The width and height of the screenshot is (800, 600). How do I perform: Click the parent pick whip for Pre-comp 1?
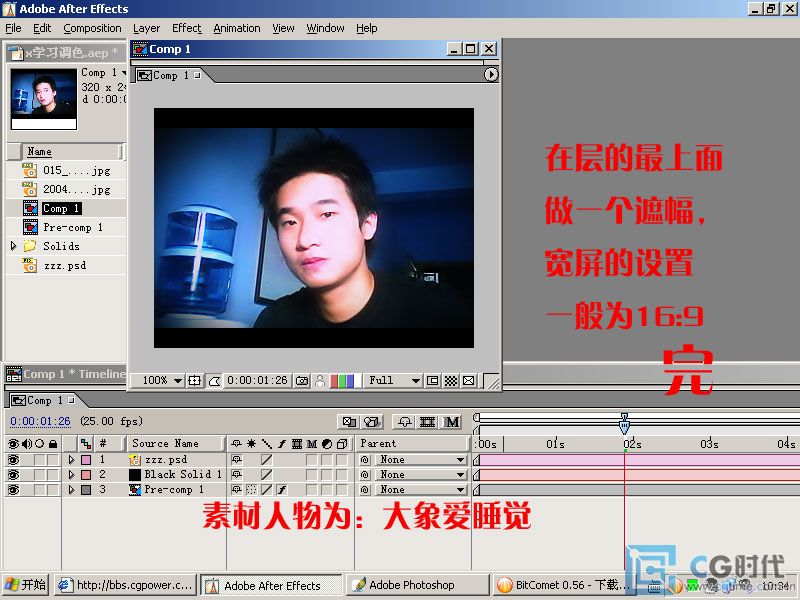click(364, 489)
